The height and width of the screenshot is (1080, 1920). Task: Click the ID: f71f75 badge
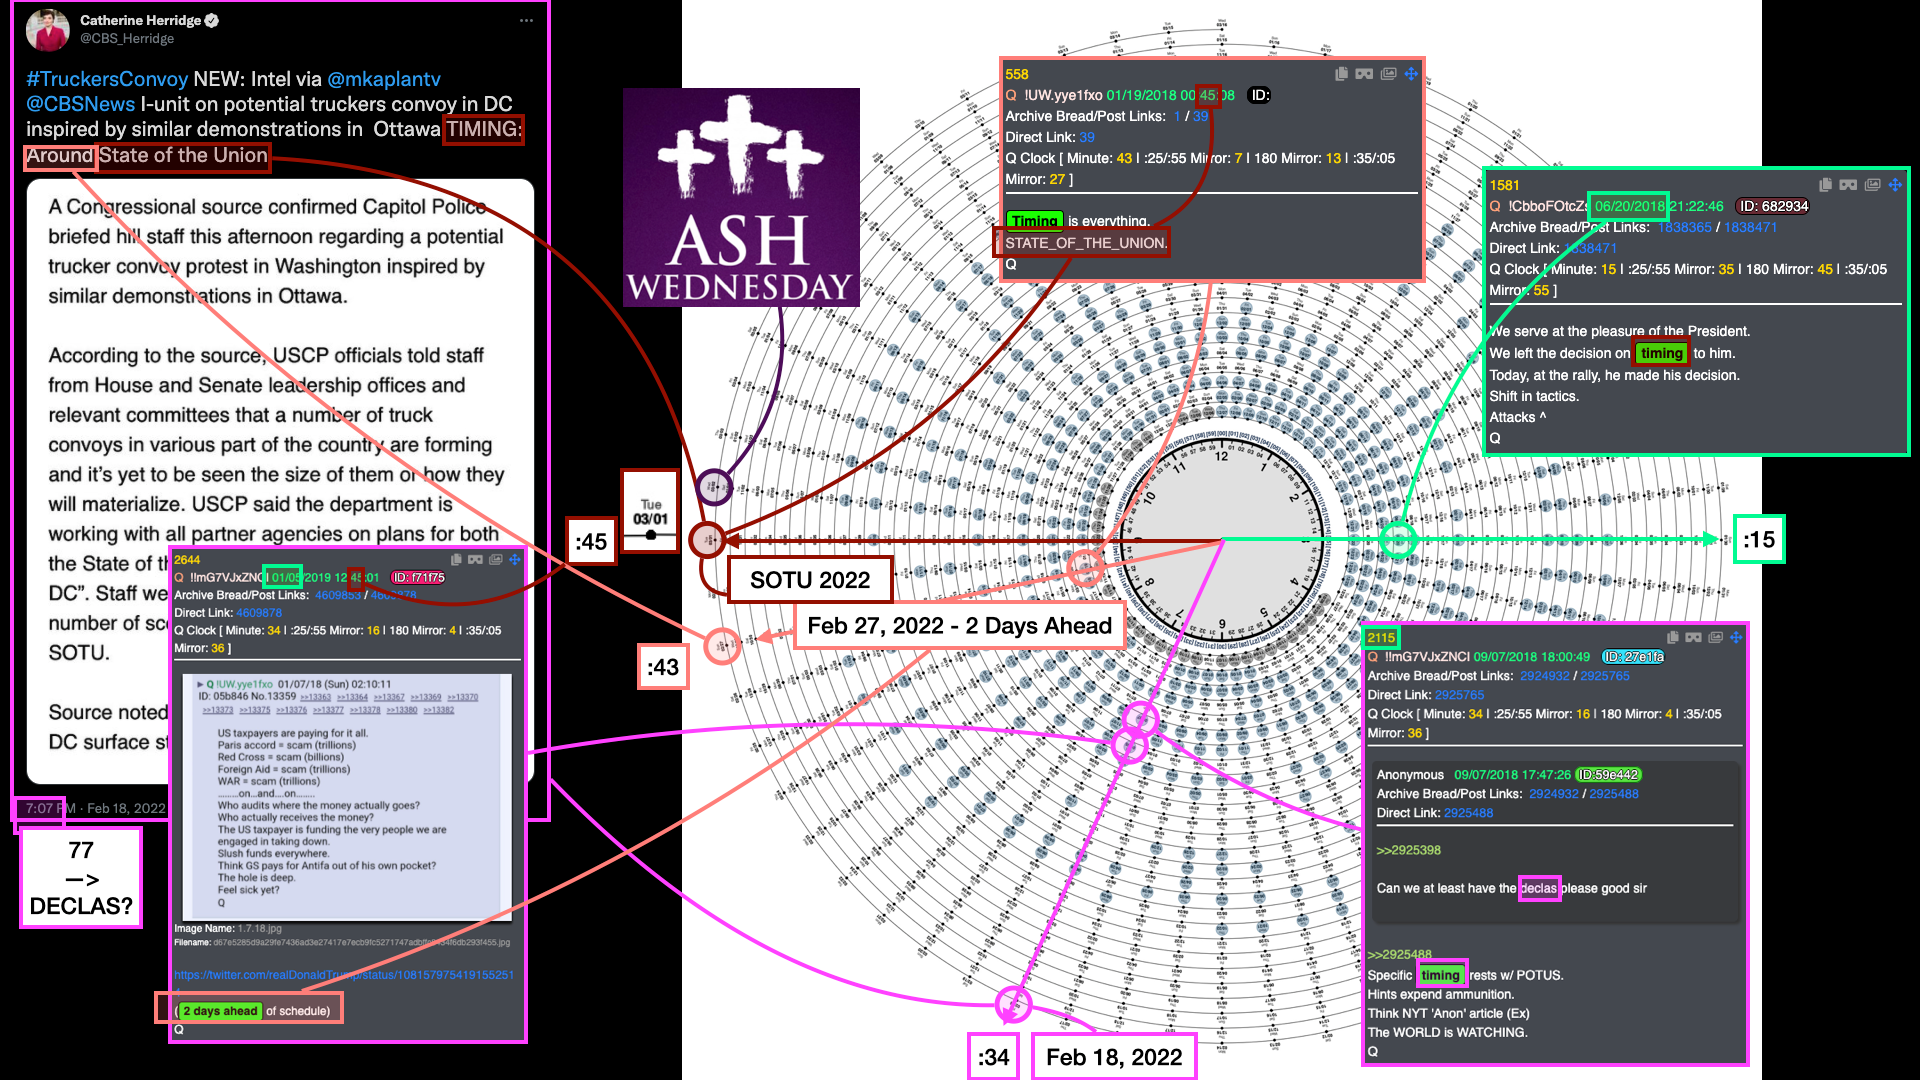click(418, 578)
